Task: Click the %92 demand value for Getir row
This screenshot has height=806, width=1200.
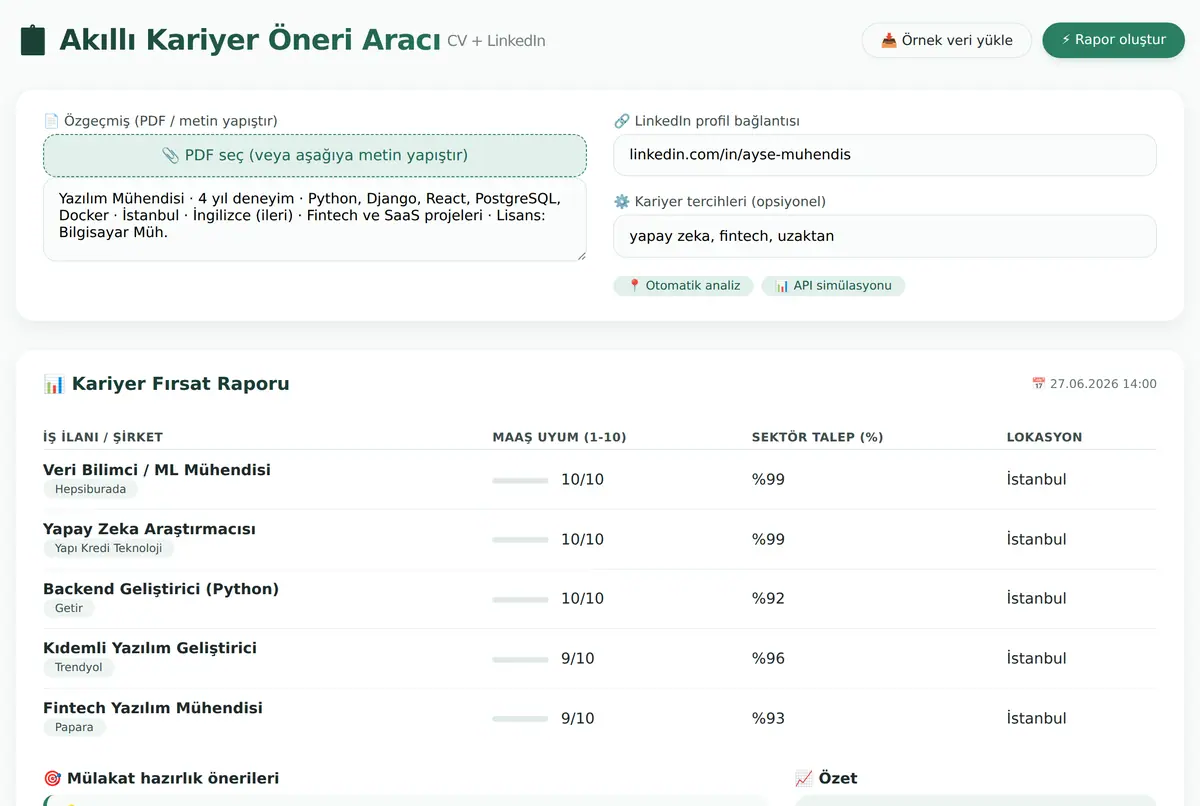Action: pos(768,599)
